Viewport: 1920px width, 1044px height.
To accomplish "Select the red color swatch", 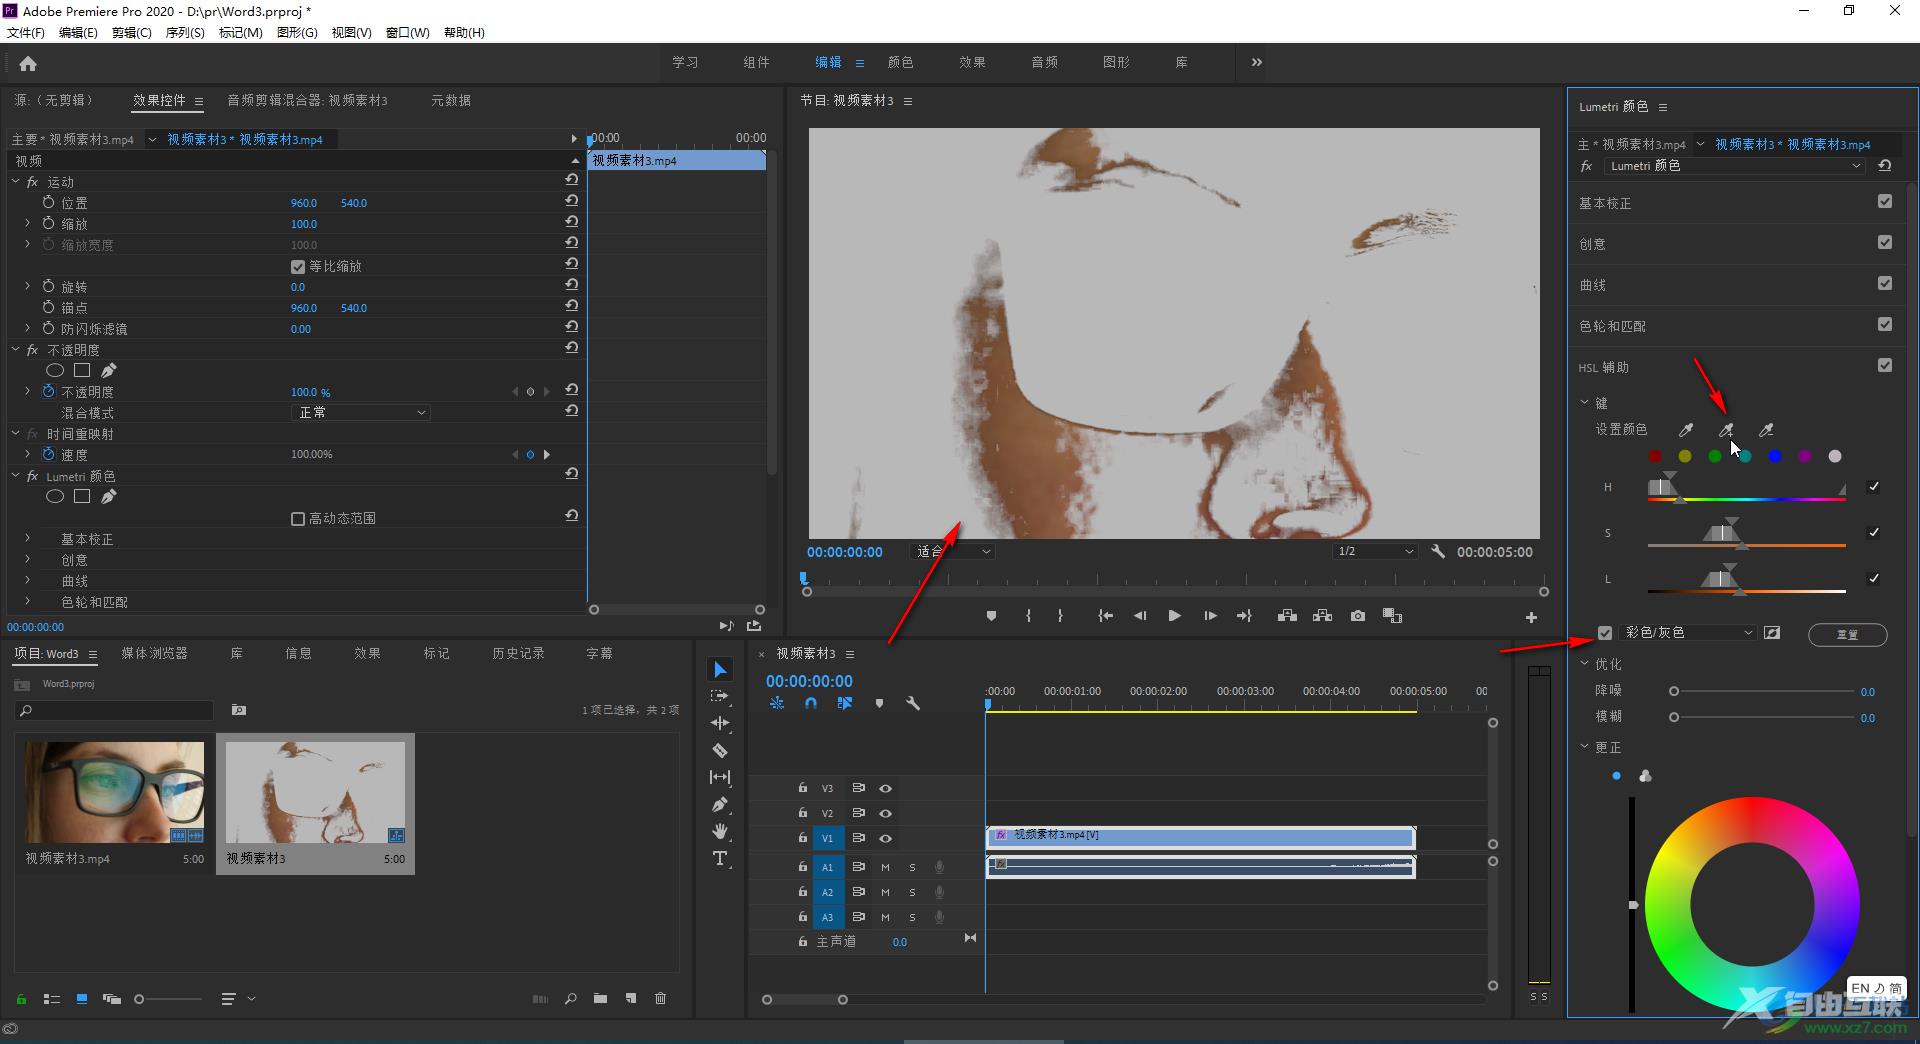I will click(1655, 456).
